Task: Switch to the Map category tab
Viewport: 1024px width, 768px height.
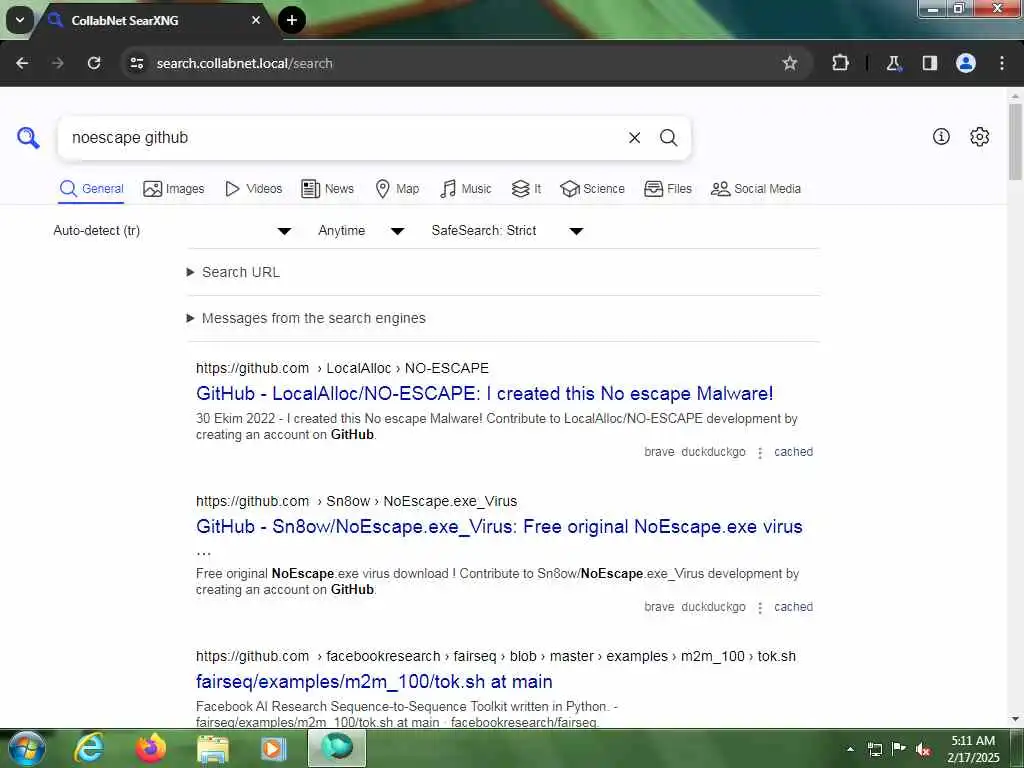Action: pyautogui.click(x=397, y=189)
